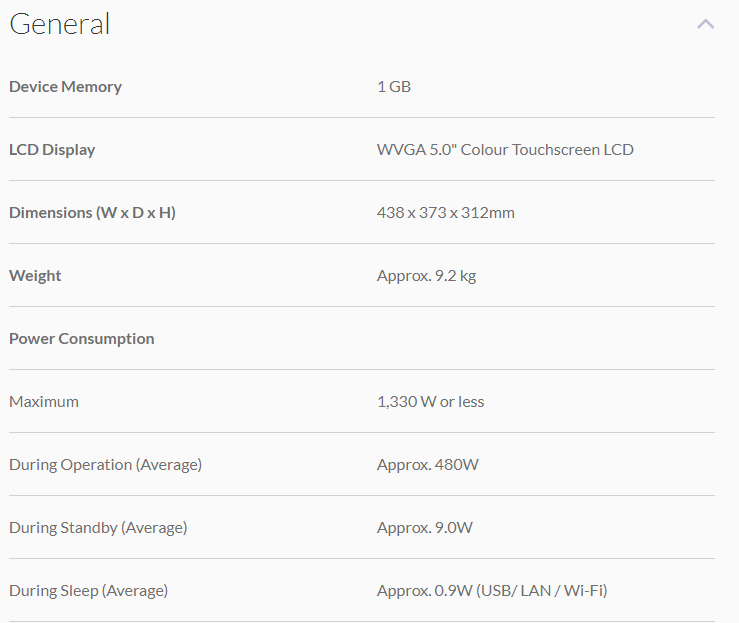Select the Approx. 9.0W standby value

click(424, 528)
